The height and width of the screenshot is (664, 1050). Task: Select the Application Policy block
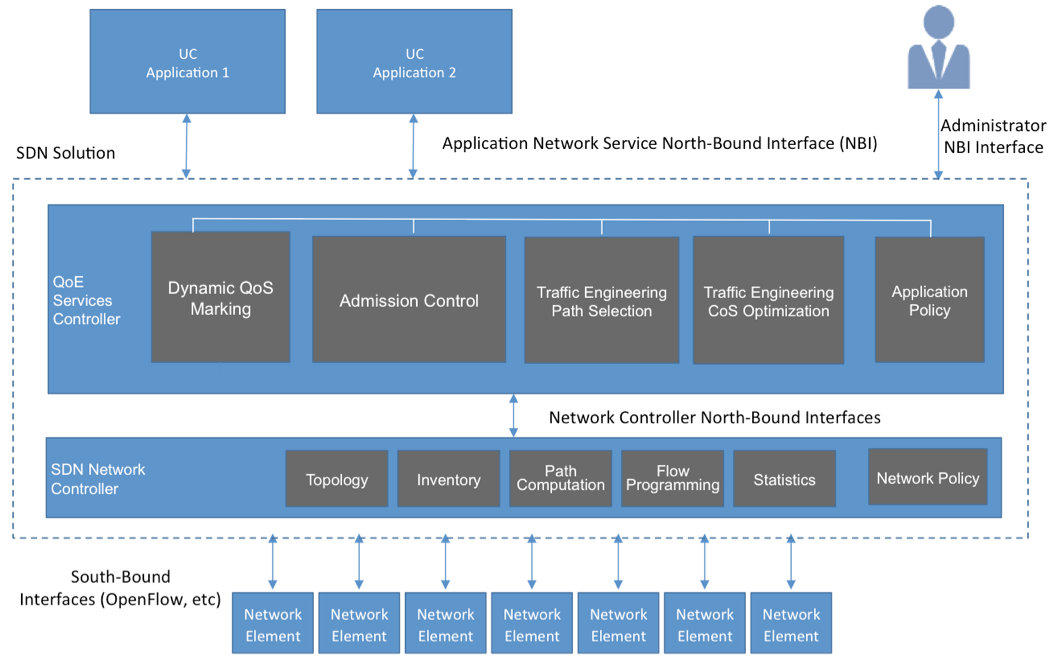[929, 300]
